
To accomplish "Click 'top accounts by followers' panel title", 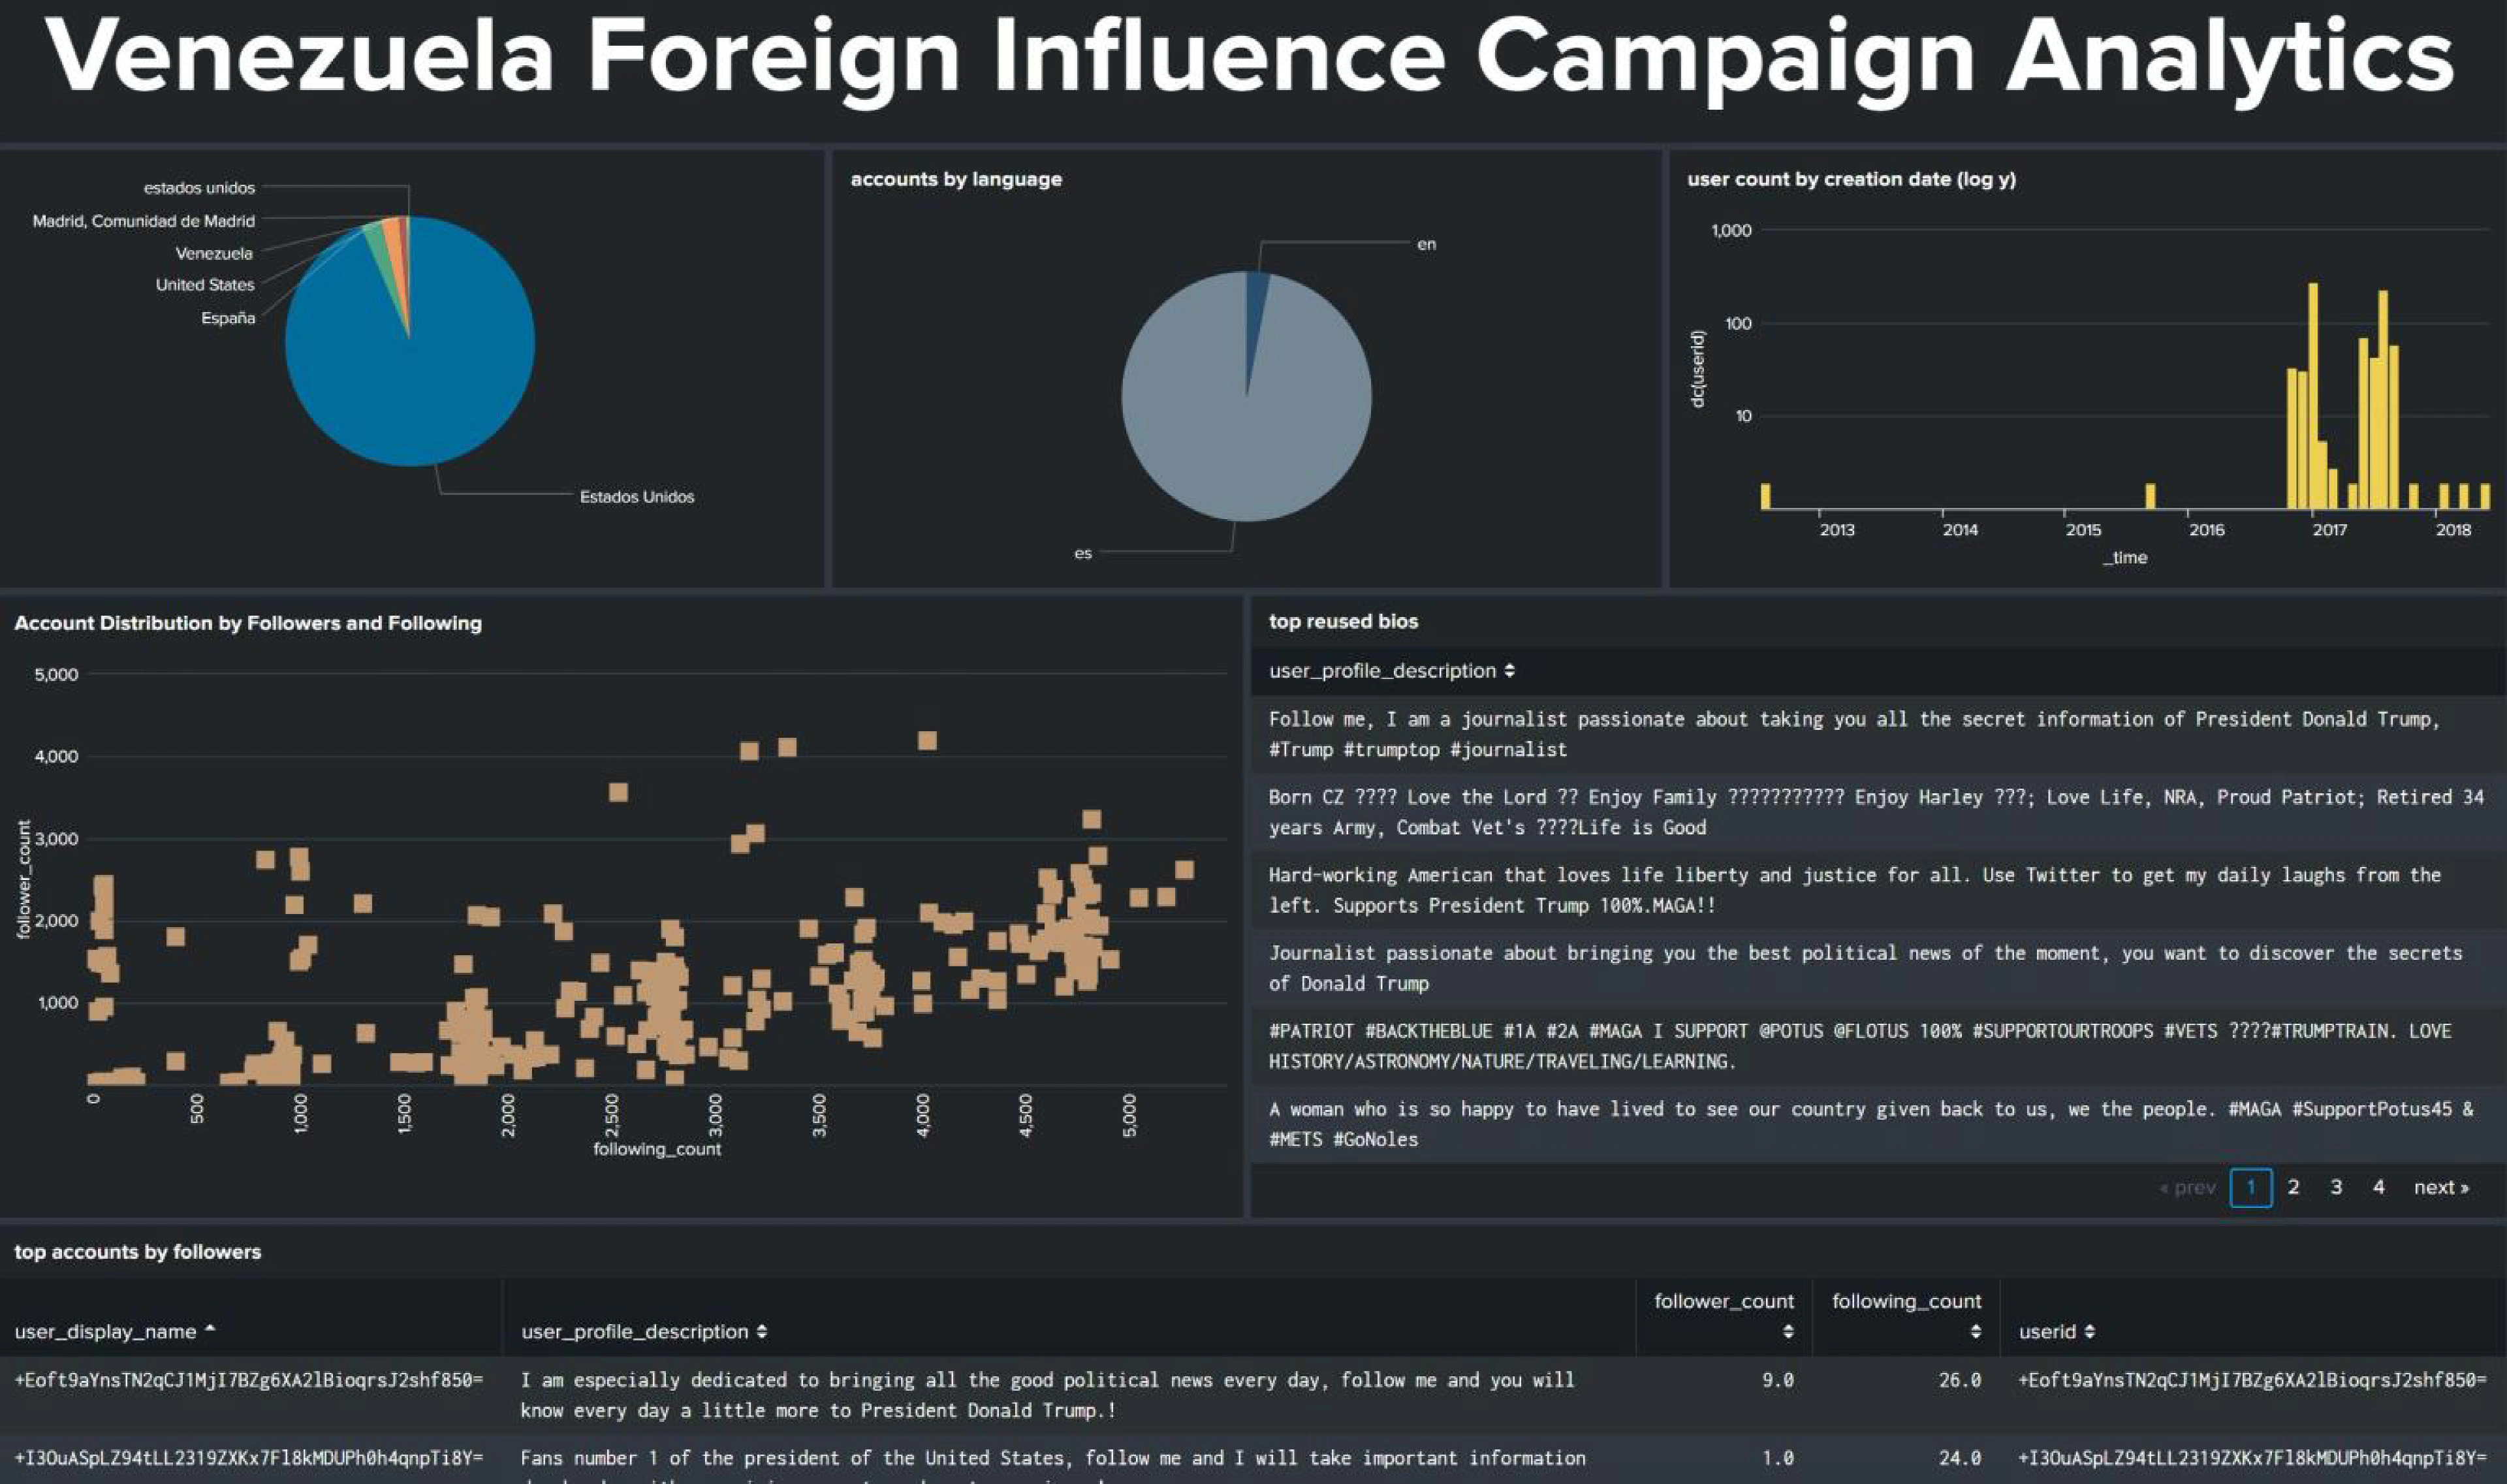I will coord(137,1251).
